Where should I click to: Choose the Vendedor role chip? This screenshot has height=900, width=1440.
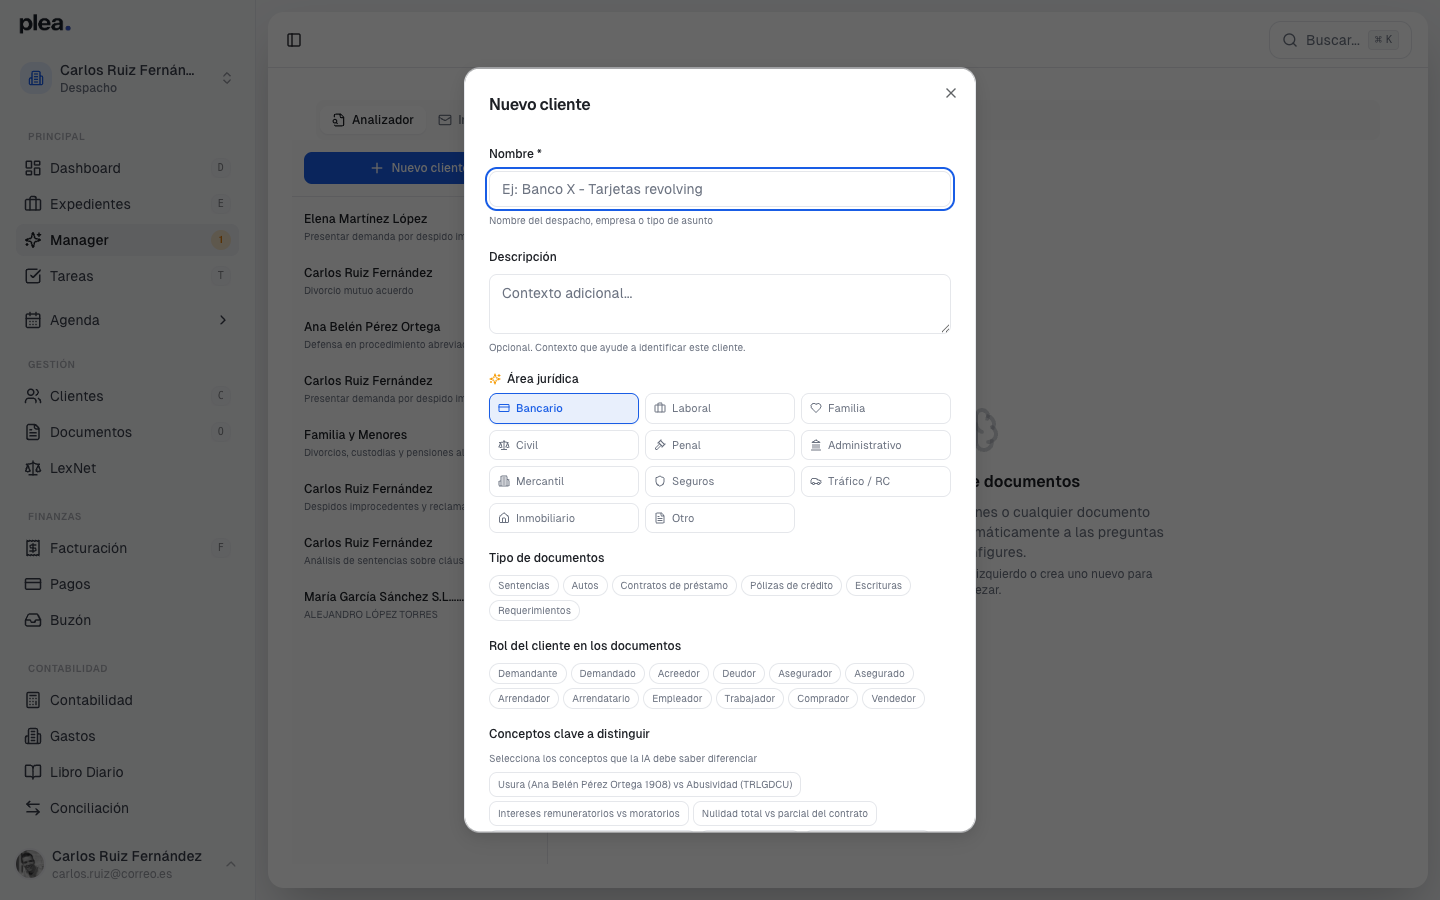point(893,699)
